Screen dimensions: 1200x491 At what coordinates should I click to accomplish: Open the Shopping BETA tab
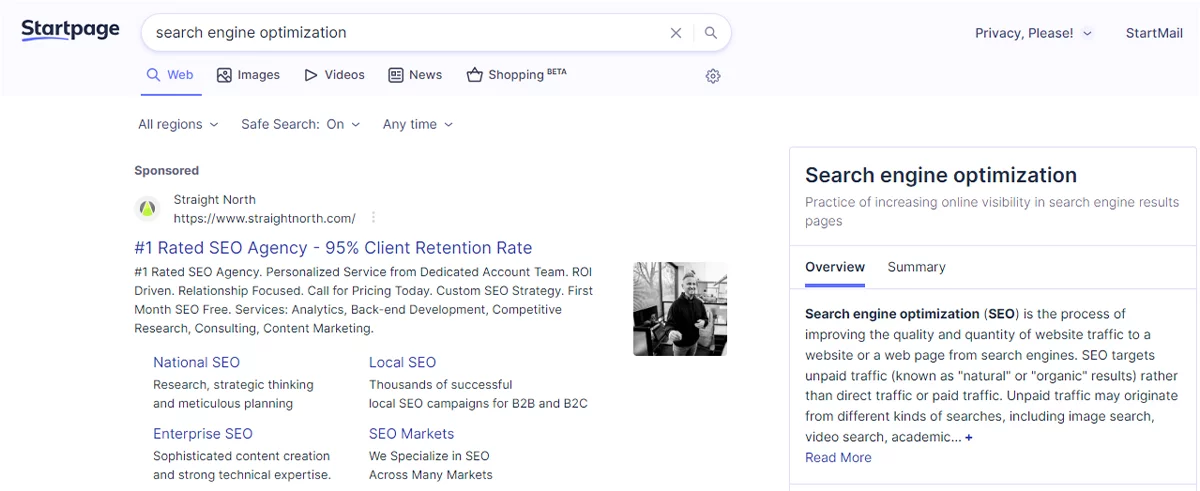click(x=516, y=75)
